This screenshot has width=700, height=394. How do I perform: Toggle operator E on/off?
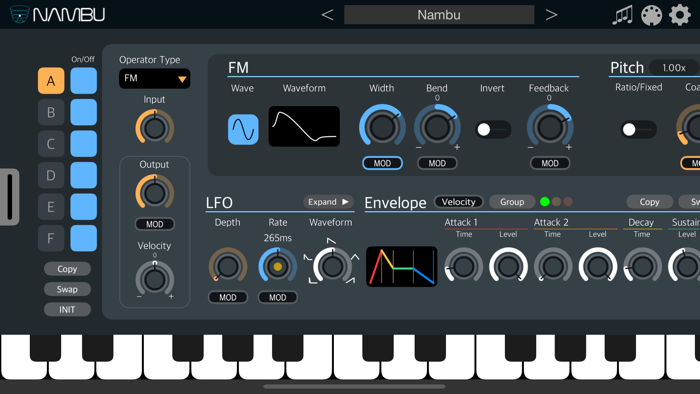tap(83, 207)
